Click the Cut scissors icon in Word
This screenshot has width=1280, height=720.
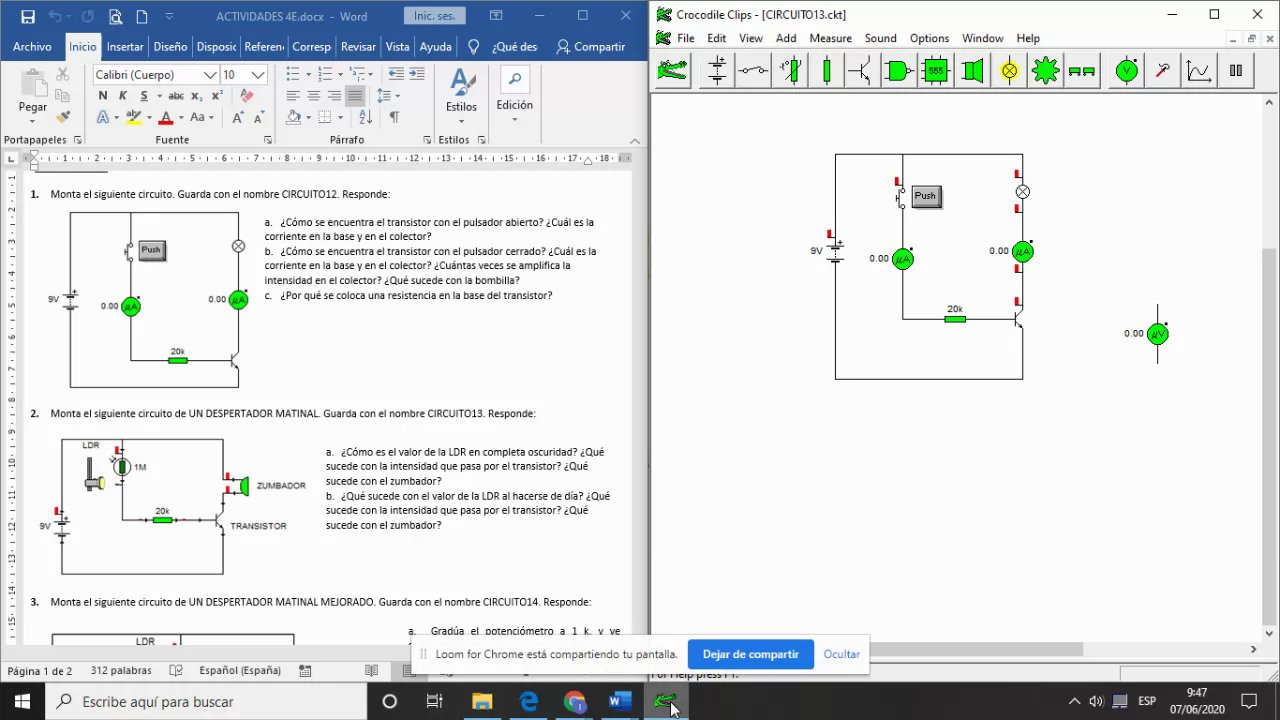pyautogui.click(x=63, y=75)
